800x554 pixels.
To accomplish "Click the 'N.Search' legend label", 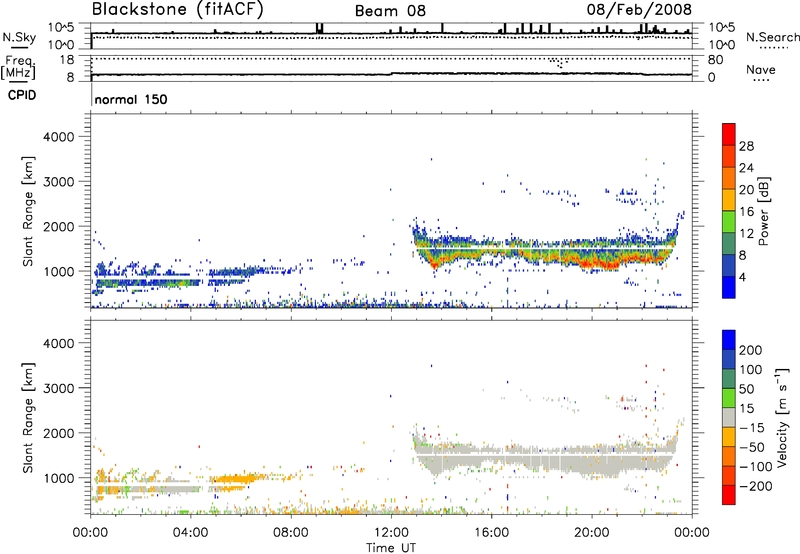I will point(772,37).
